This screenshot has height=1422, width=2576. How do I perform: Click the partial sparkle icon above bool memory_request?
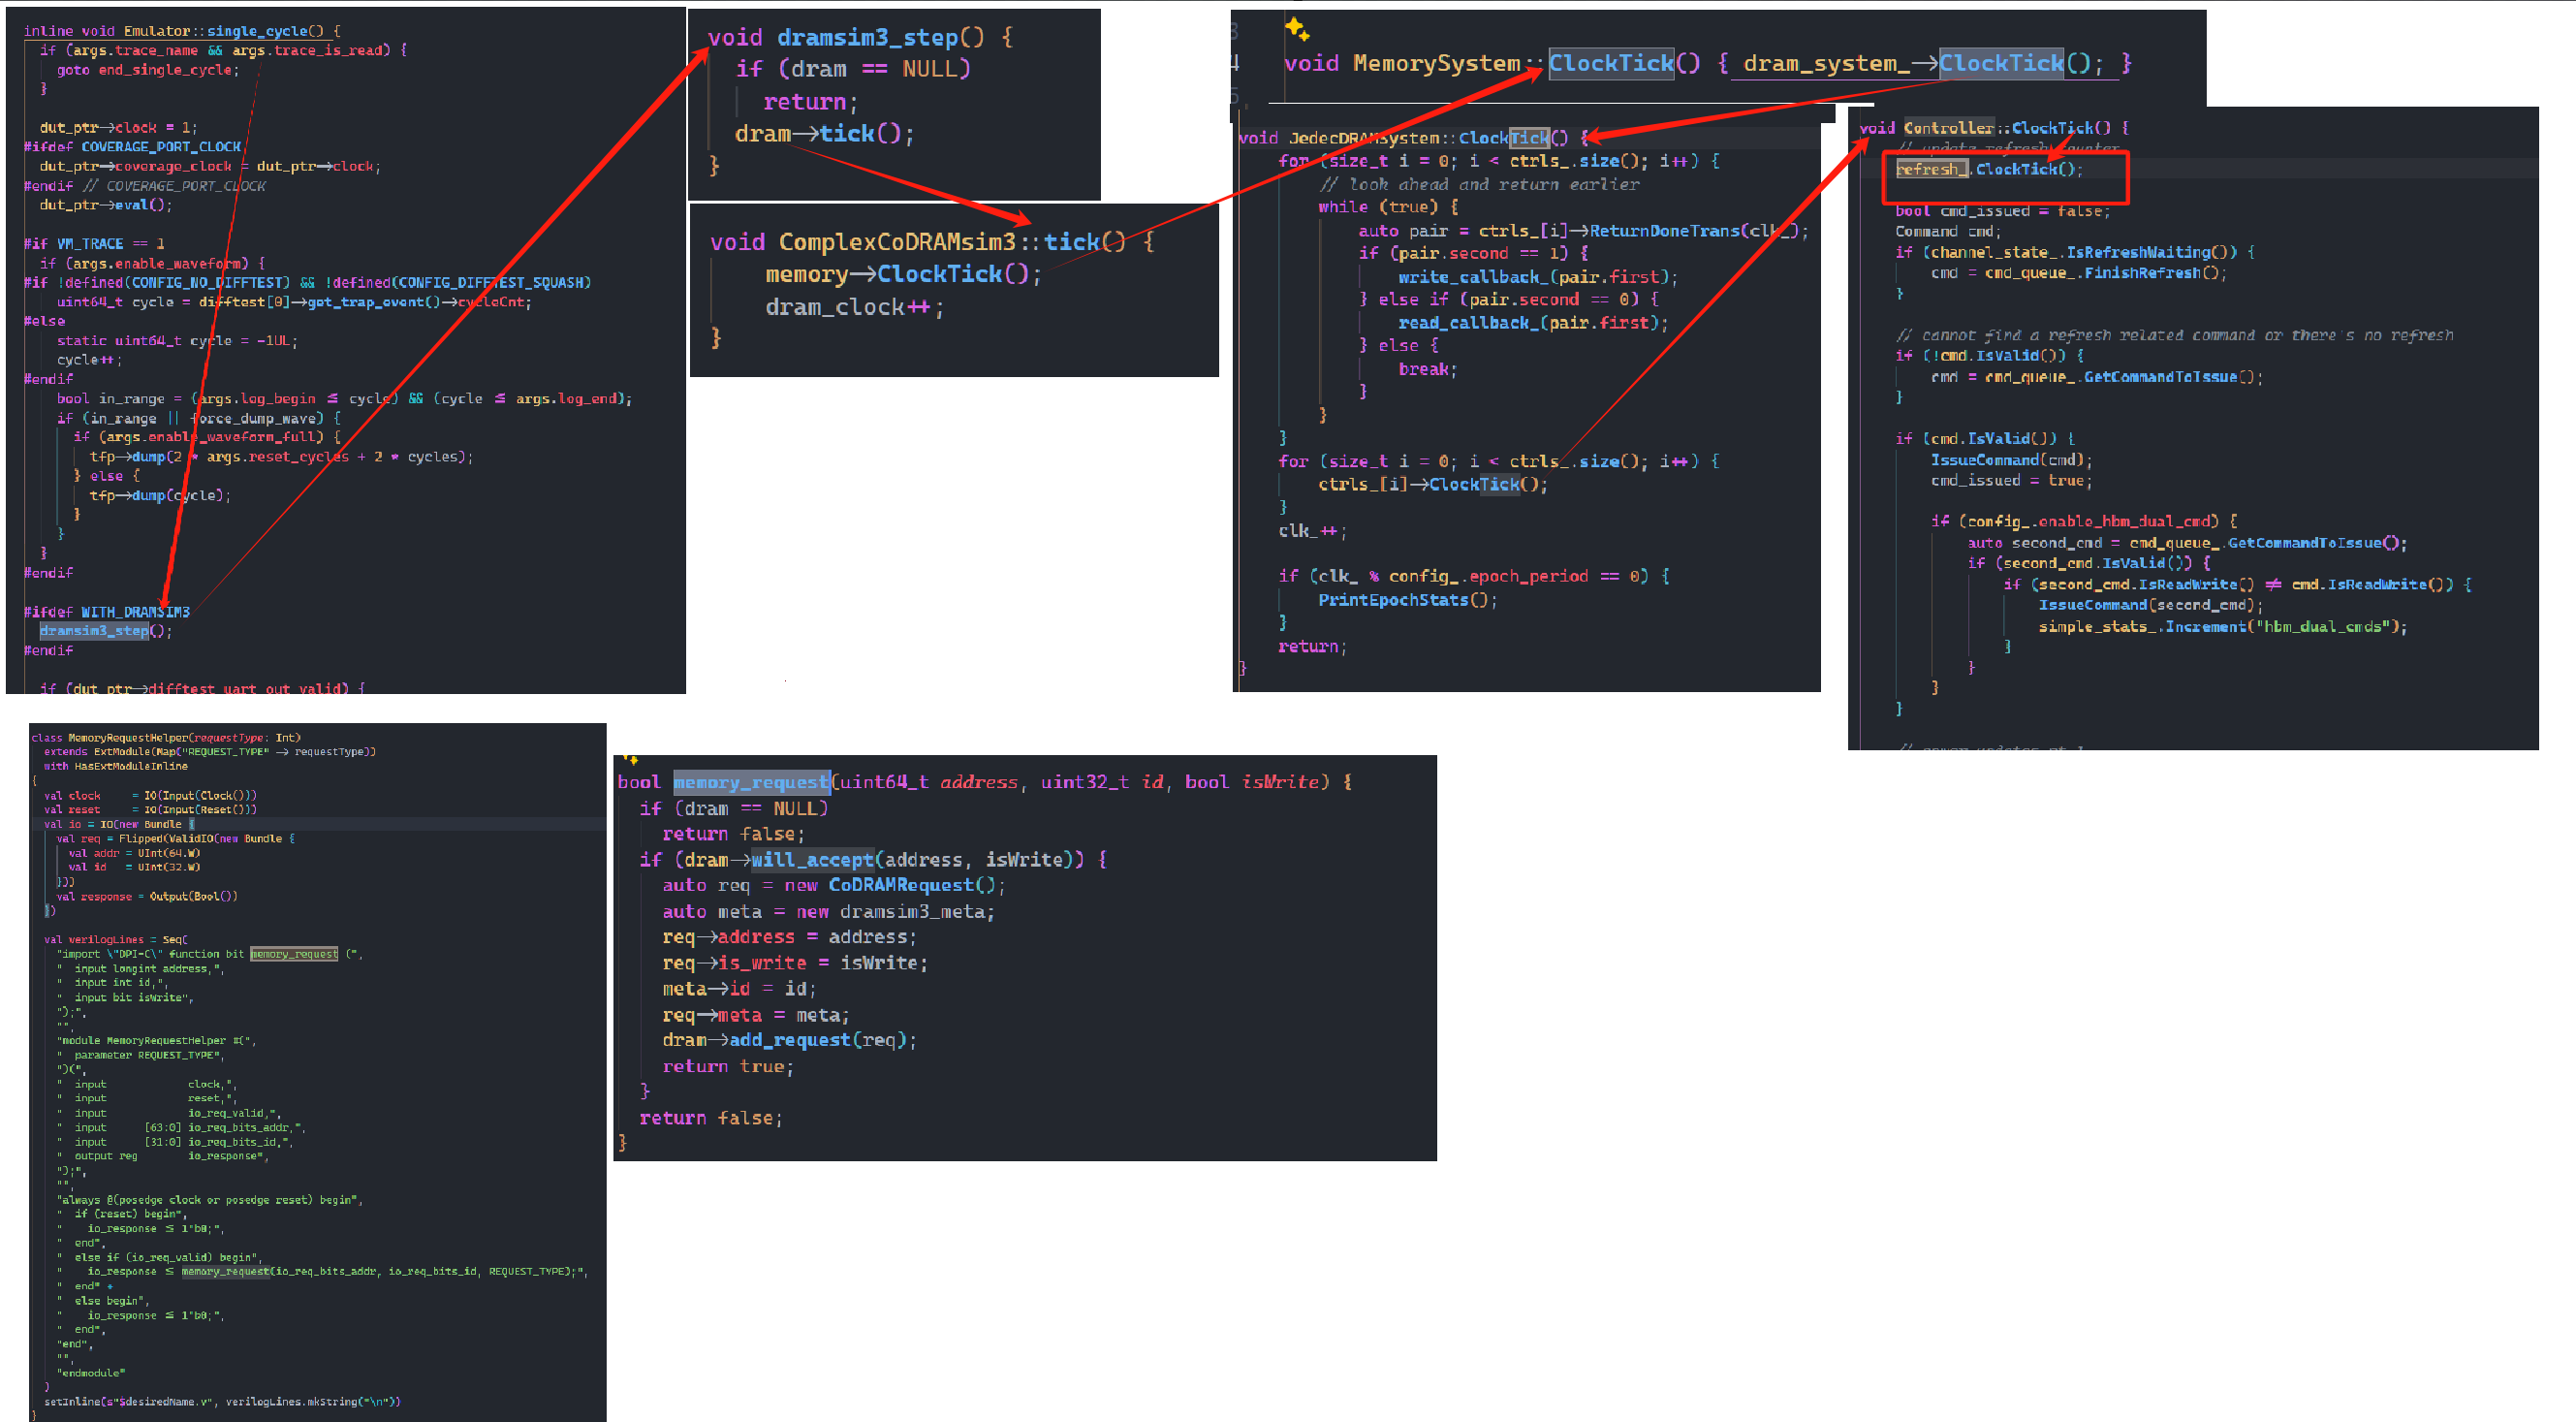(x=631, y=760)
